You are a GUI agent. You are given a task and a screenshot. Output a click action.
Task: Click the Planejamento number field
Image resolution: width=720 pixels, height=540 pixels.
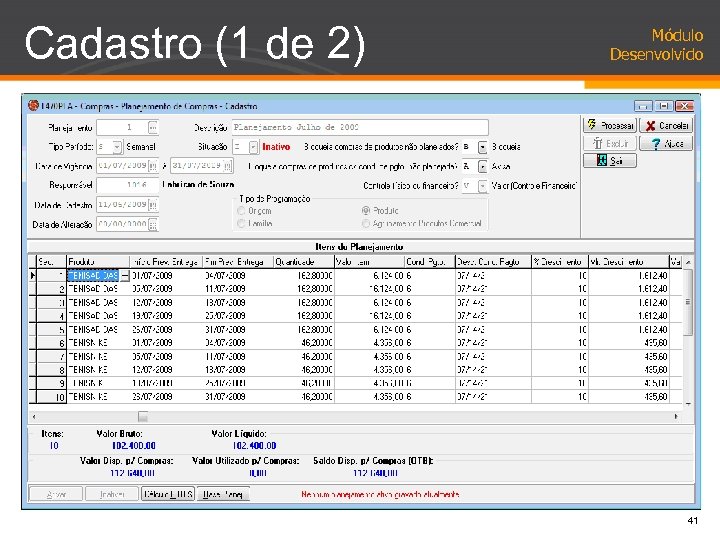click(123, 127)
